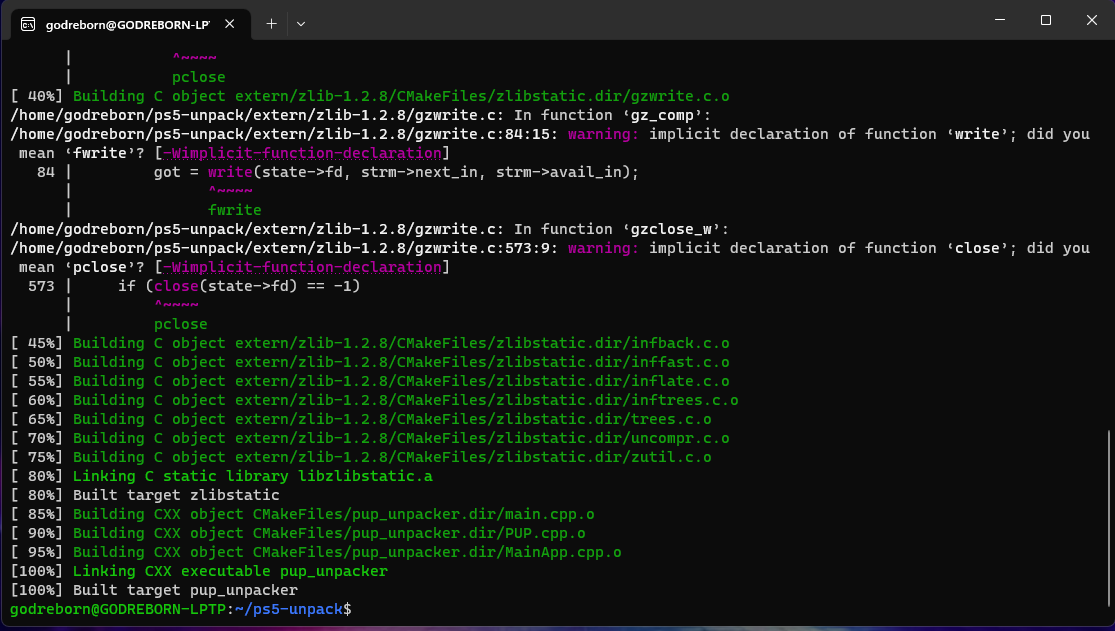Click the inftrees.c.o build line
This screenshot has height=631, width=1115.
point(374,400)
